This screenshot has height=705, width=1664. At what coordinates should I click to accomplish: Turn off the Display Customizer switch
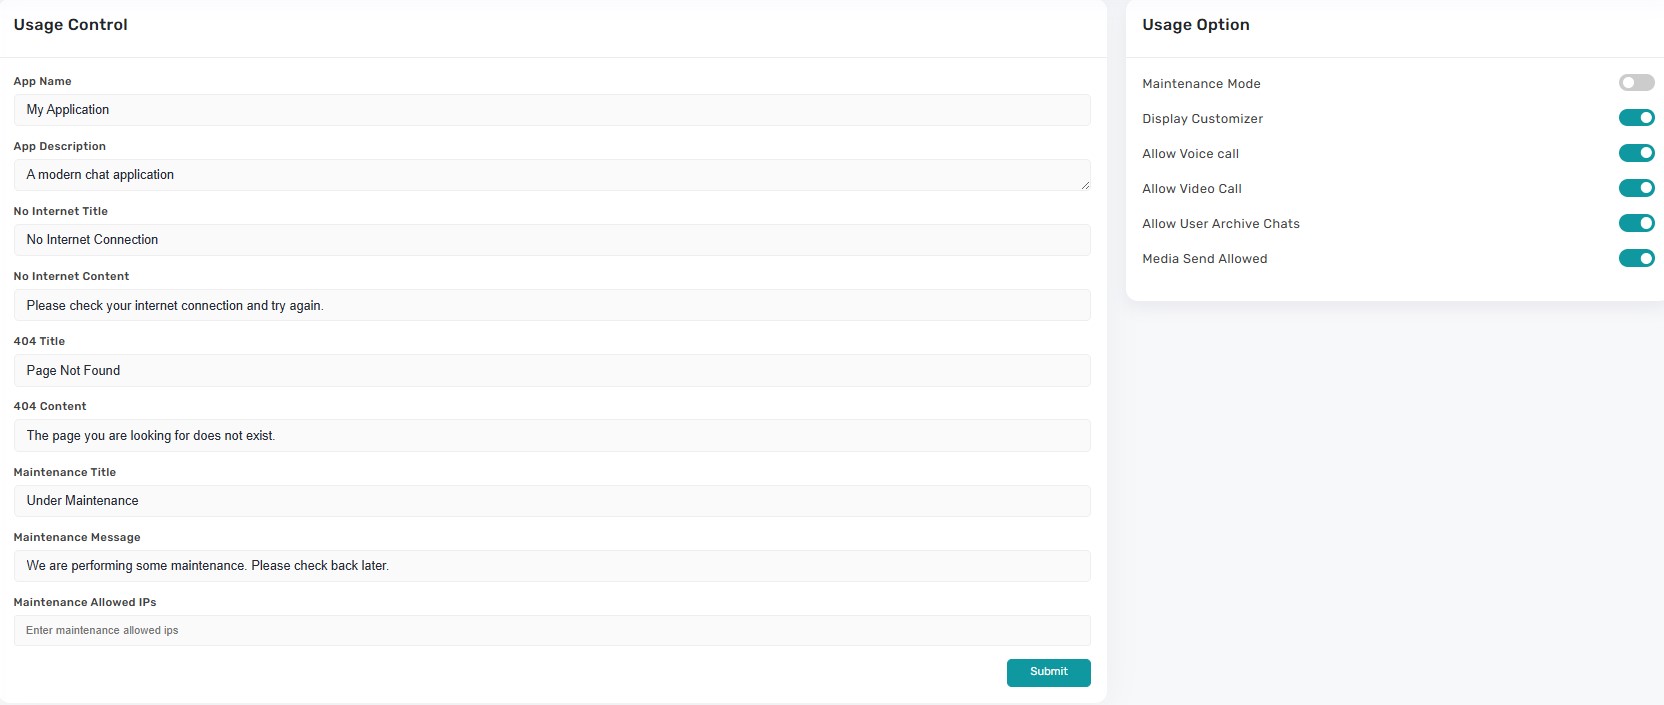pyautogui.click(x=1636, y=118)
